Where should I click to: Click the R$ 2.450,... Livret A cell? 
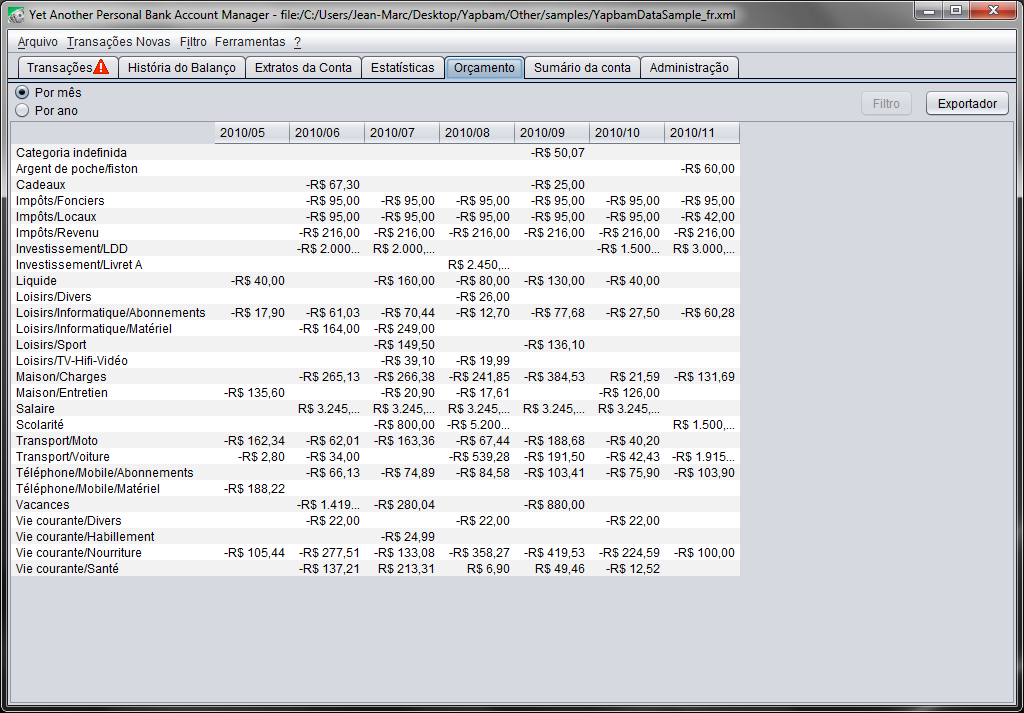click(477, 264)
